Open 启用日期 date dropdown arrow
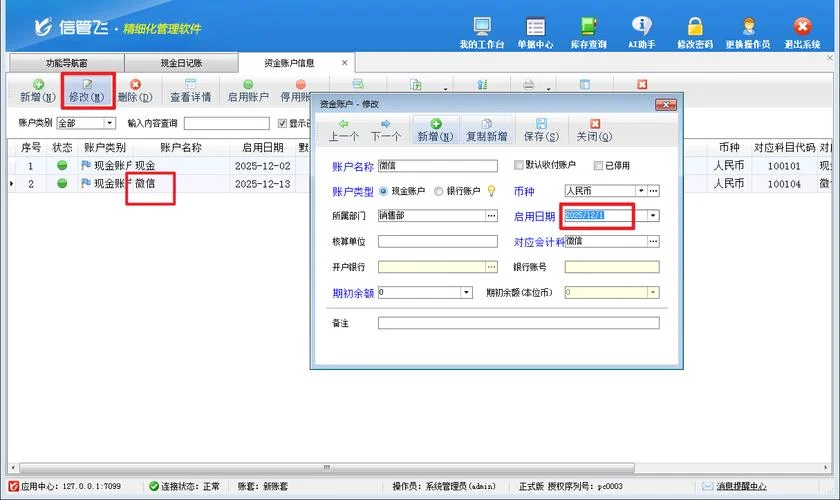 (653, 215)
